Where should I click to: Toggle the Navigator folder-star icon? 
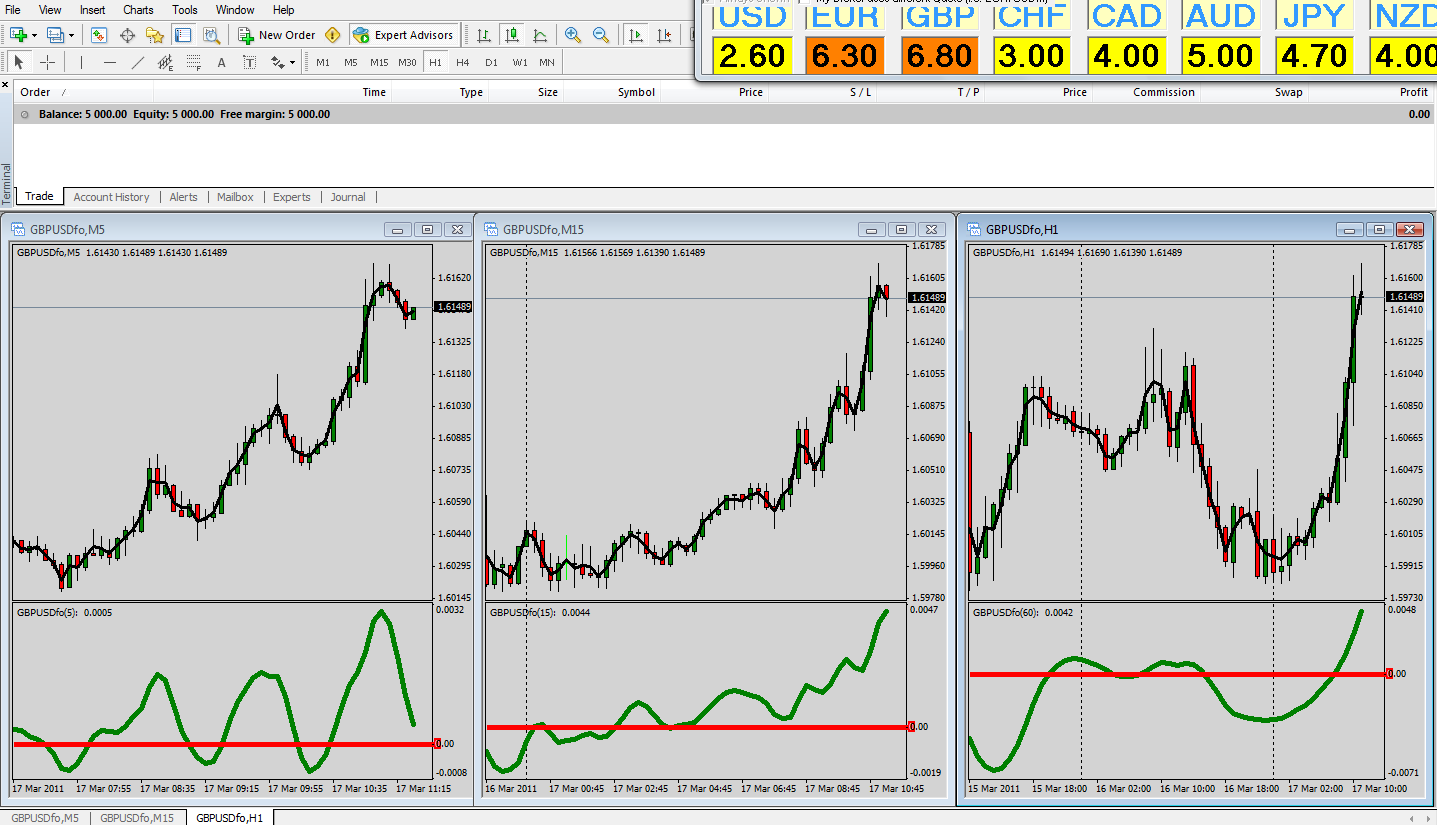155,35
